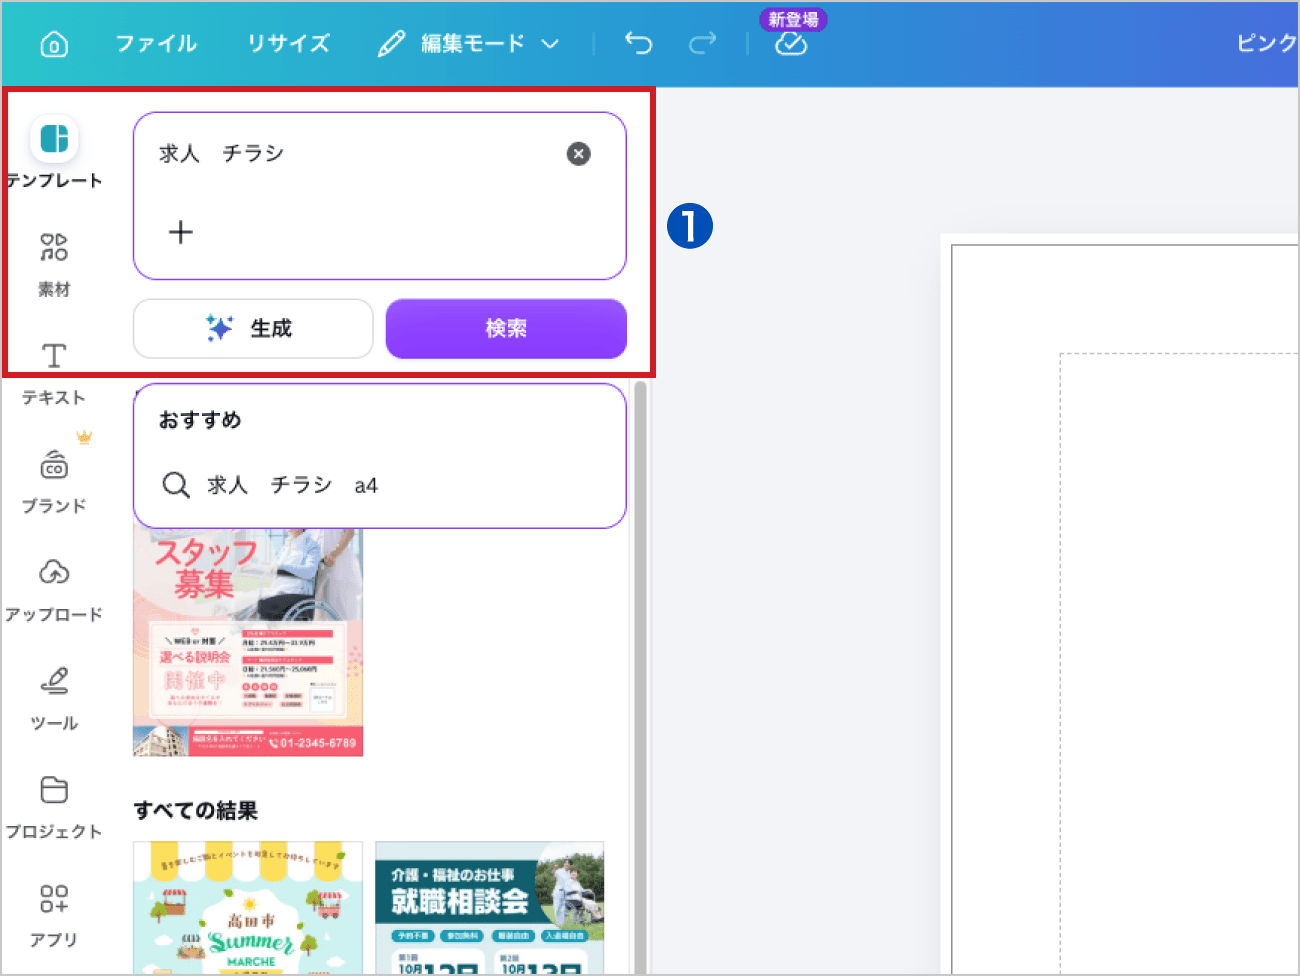
Task: Open the テキスト text panel
Action: [54, 374]
